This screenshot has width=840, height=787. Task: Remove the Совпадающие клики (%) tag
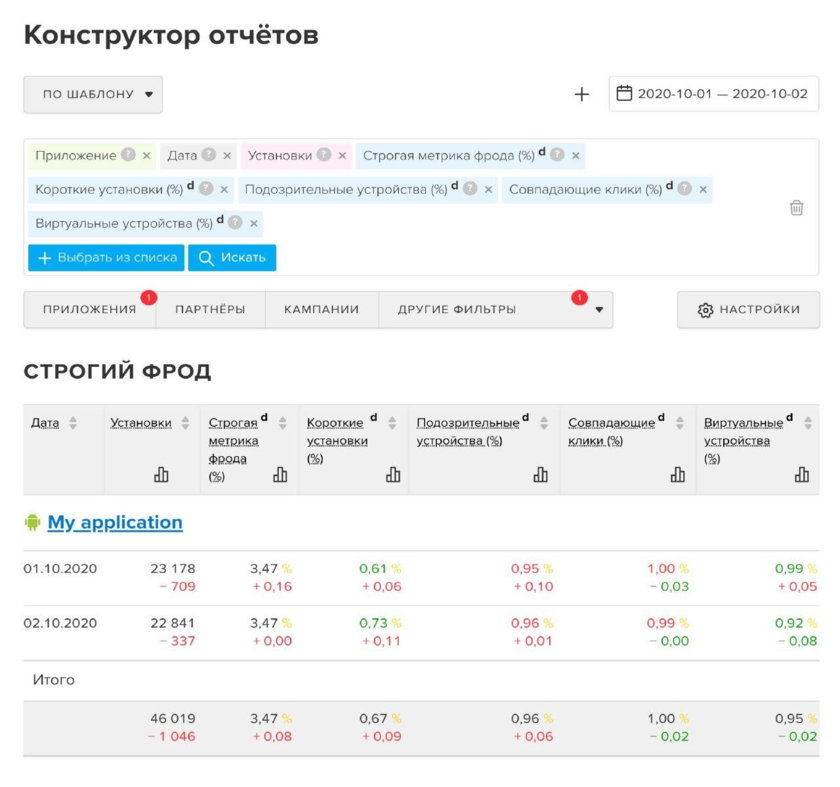(703, 189)
